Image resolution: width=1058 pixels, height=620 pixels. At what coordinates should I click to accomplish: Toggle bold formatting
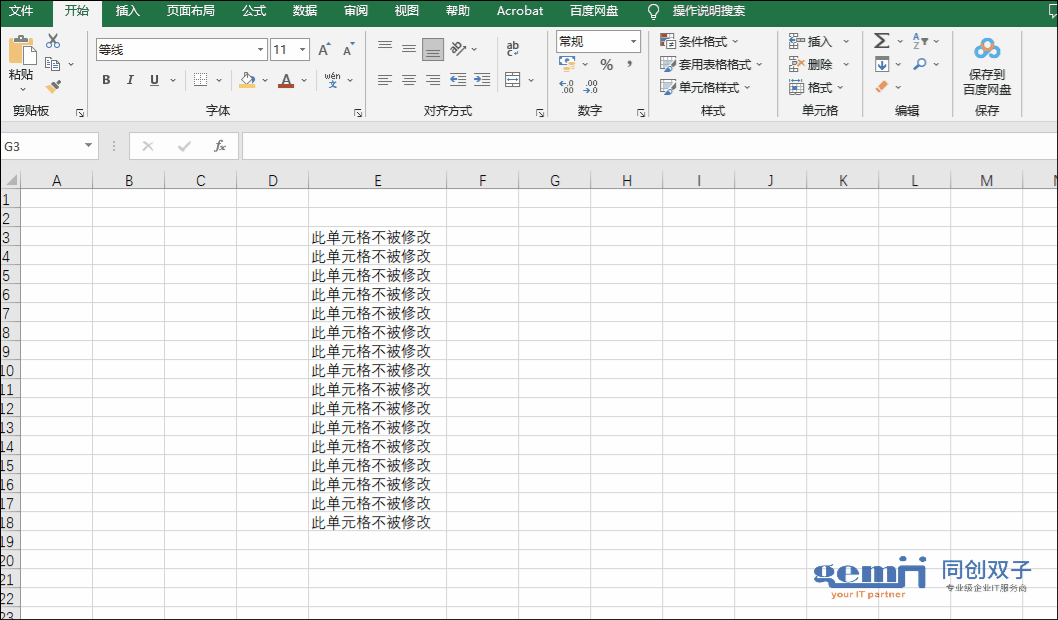107,80
